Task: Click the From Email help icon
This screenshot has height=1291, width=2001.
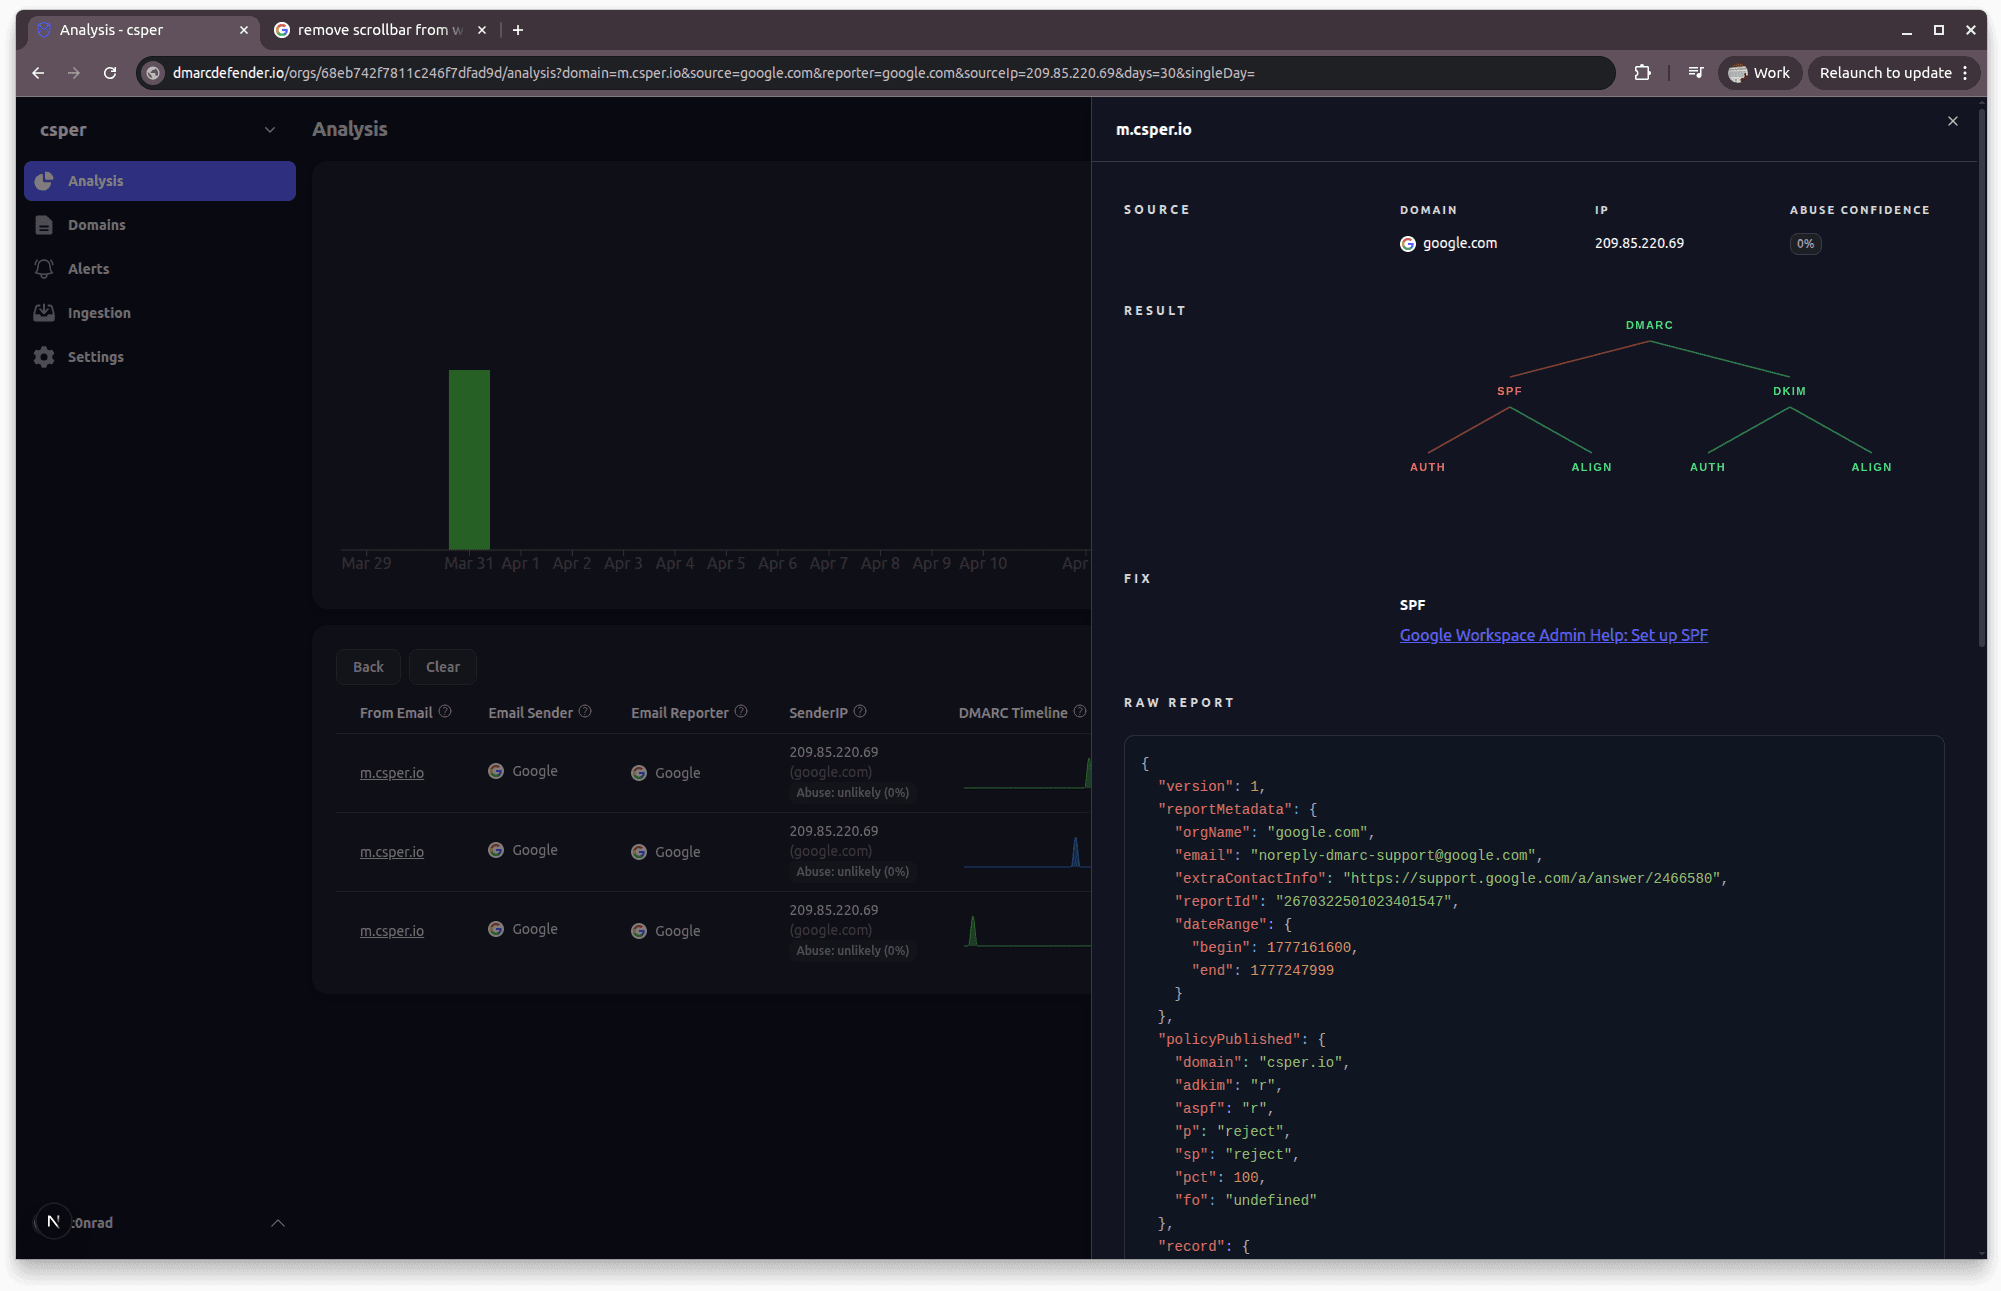Action: 445,712
